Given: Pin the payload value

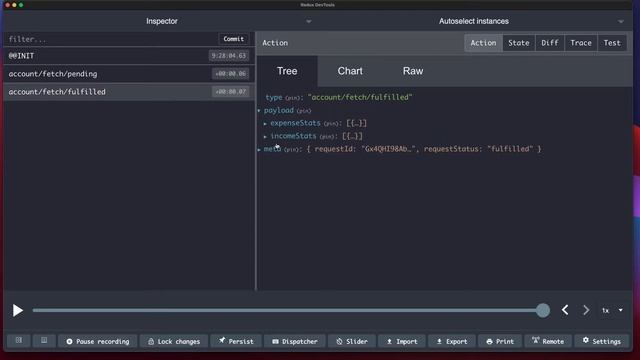Looking at the screenshot, I should tap(303, 111).
